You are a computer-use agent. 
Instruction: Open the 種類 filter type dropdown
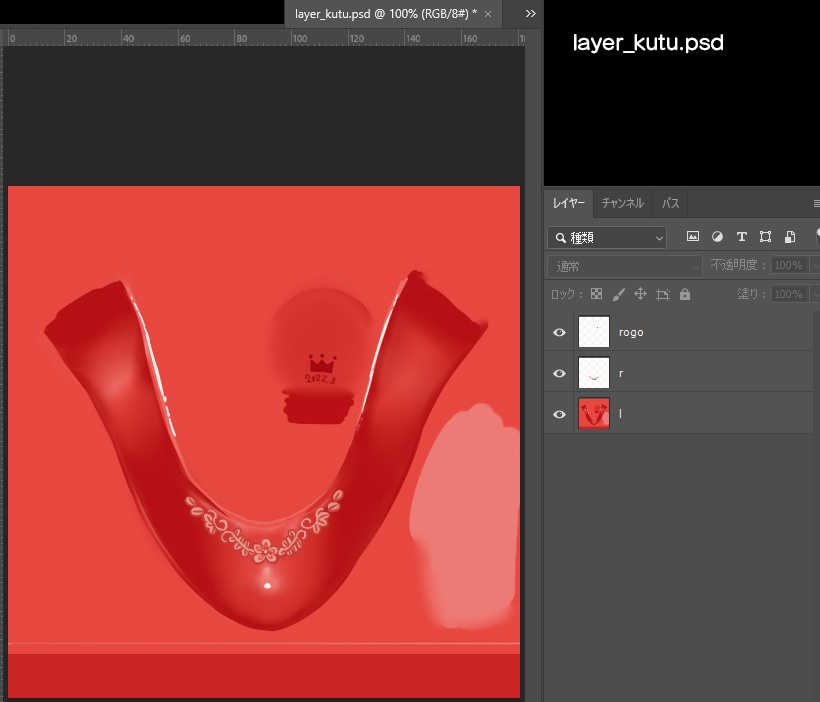click(607, 237)
